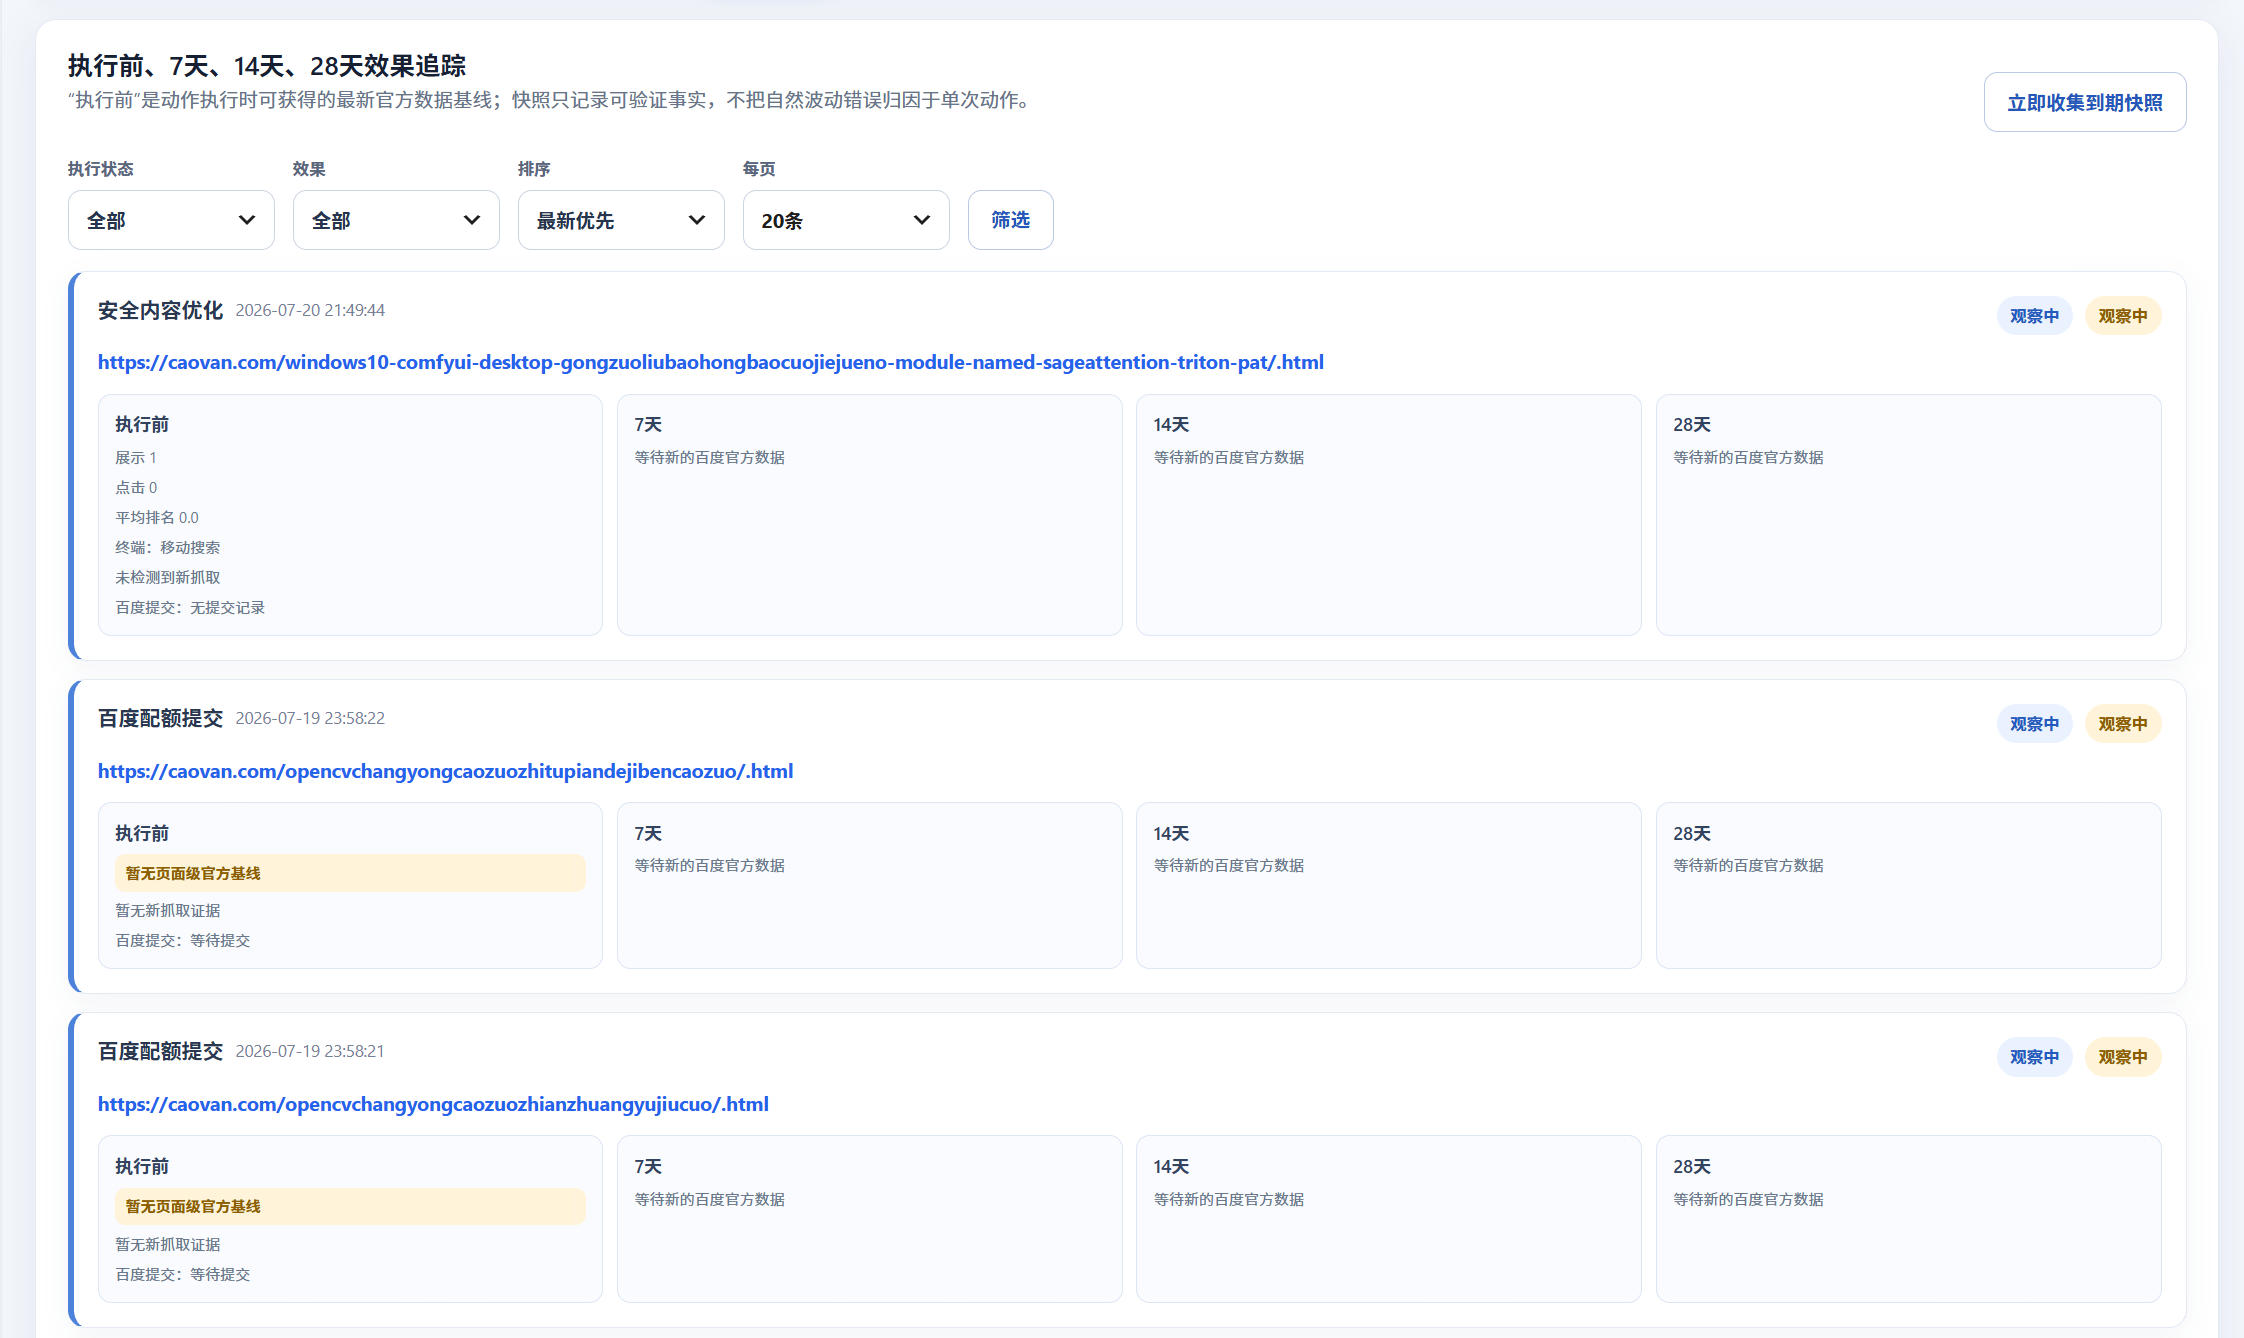Click the 平均排名 0.0 text
This screenshot has height=1338, width=2244.
coord(157,518)
